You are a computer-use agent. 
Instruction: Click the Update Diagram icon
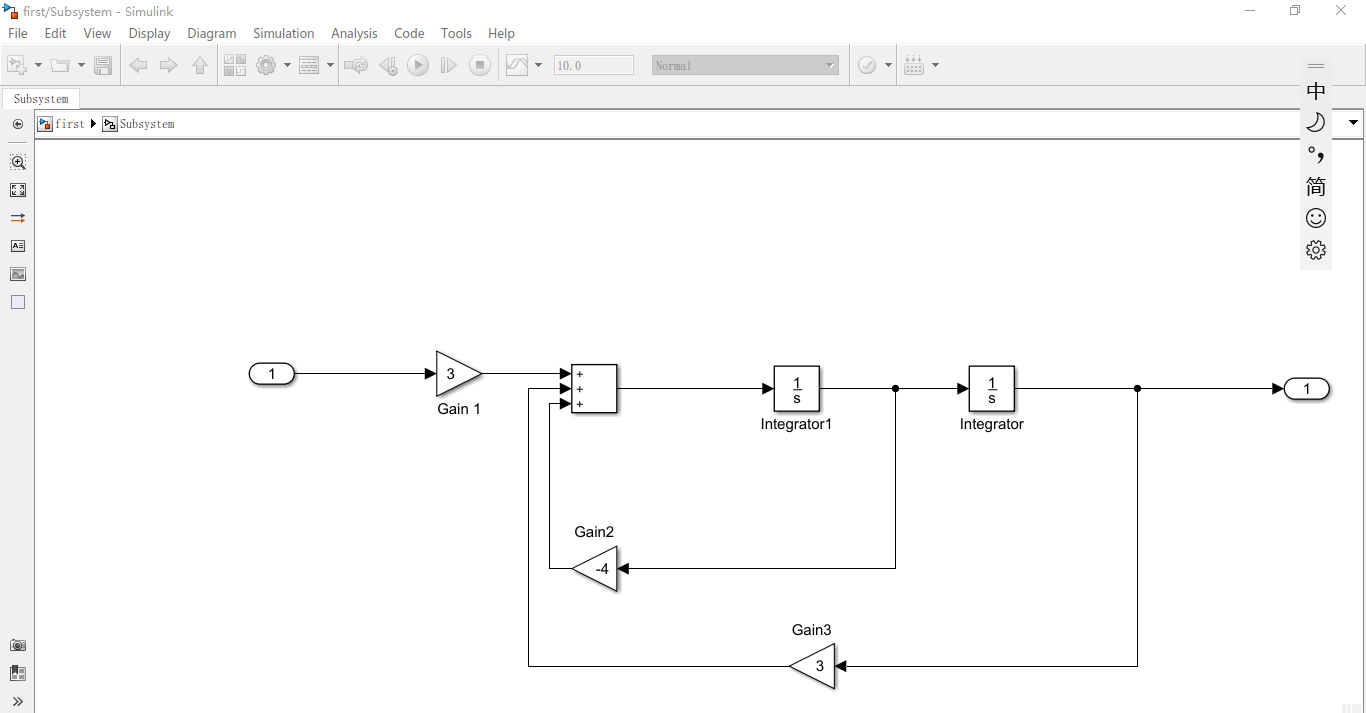(x=356, y=65)
